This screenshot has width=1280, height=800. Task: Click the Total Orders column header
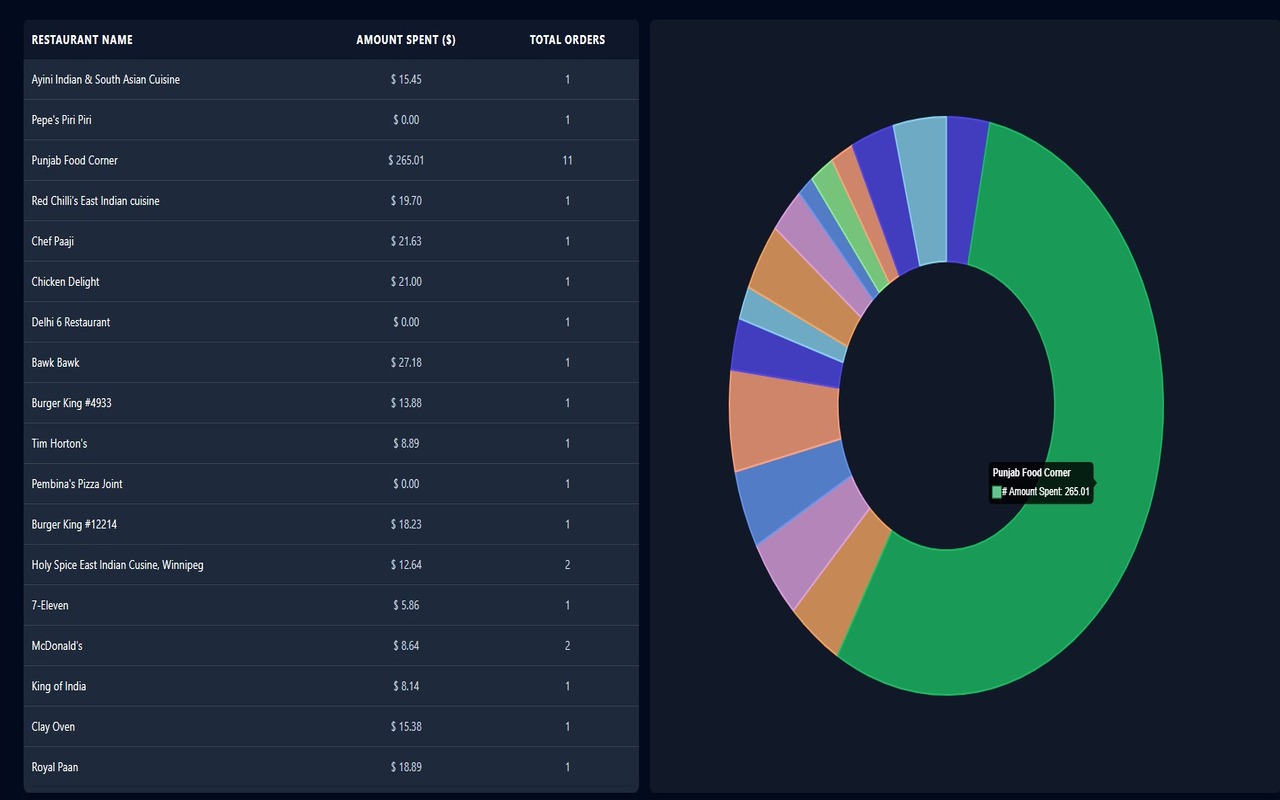click(x=567, y=40)
